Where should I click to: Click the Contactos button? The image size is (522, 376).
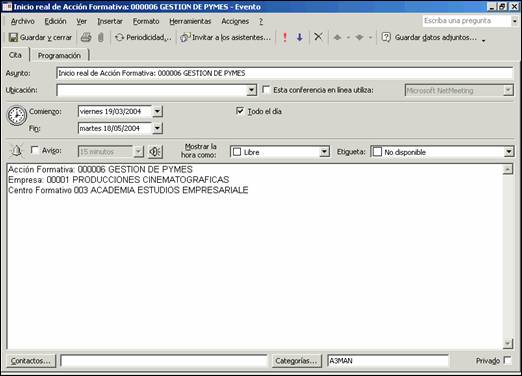tap(31, 361)
